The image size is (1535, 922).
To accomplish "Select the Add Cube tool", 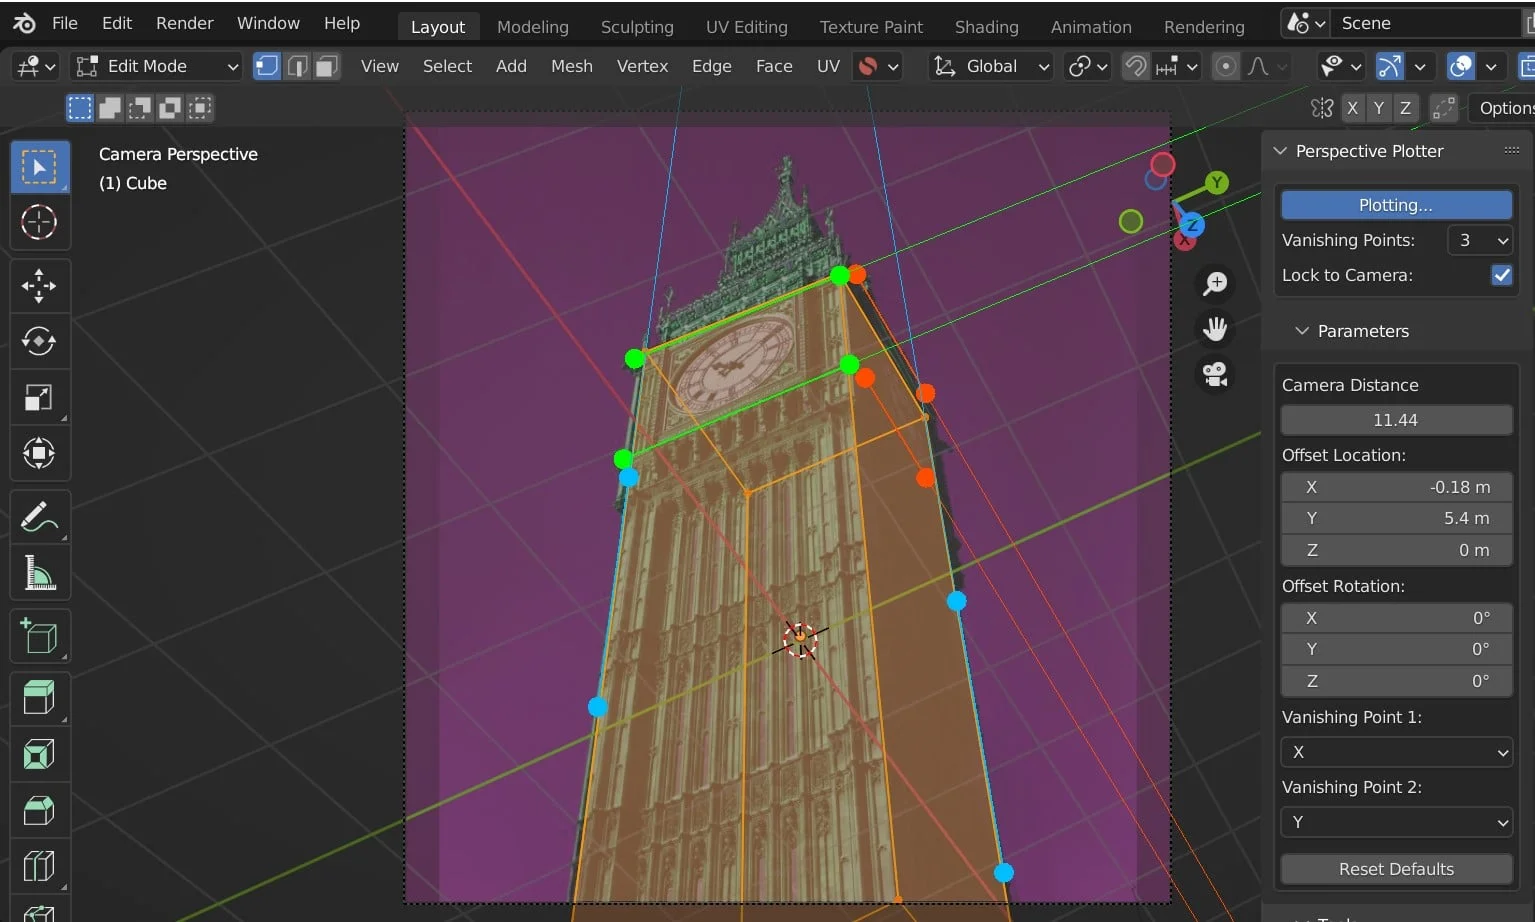I will [x=40, y=635].
